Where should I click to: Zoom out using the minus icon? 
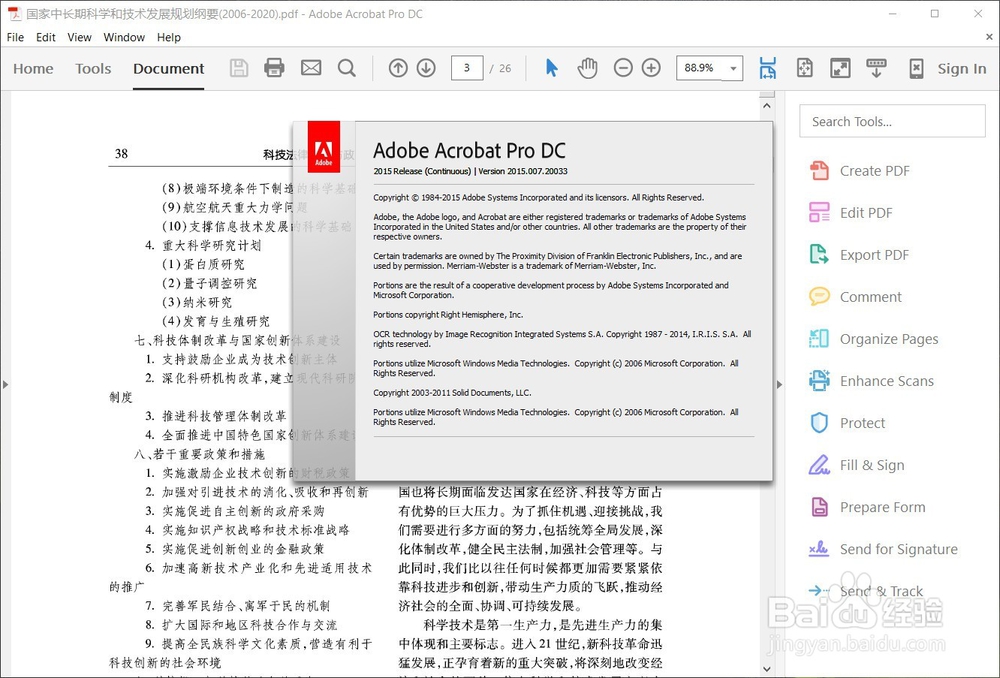tap(623, 67)
